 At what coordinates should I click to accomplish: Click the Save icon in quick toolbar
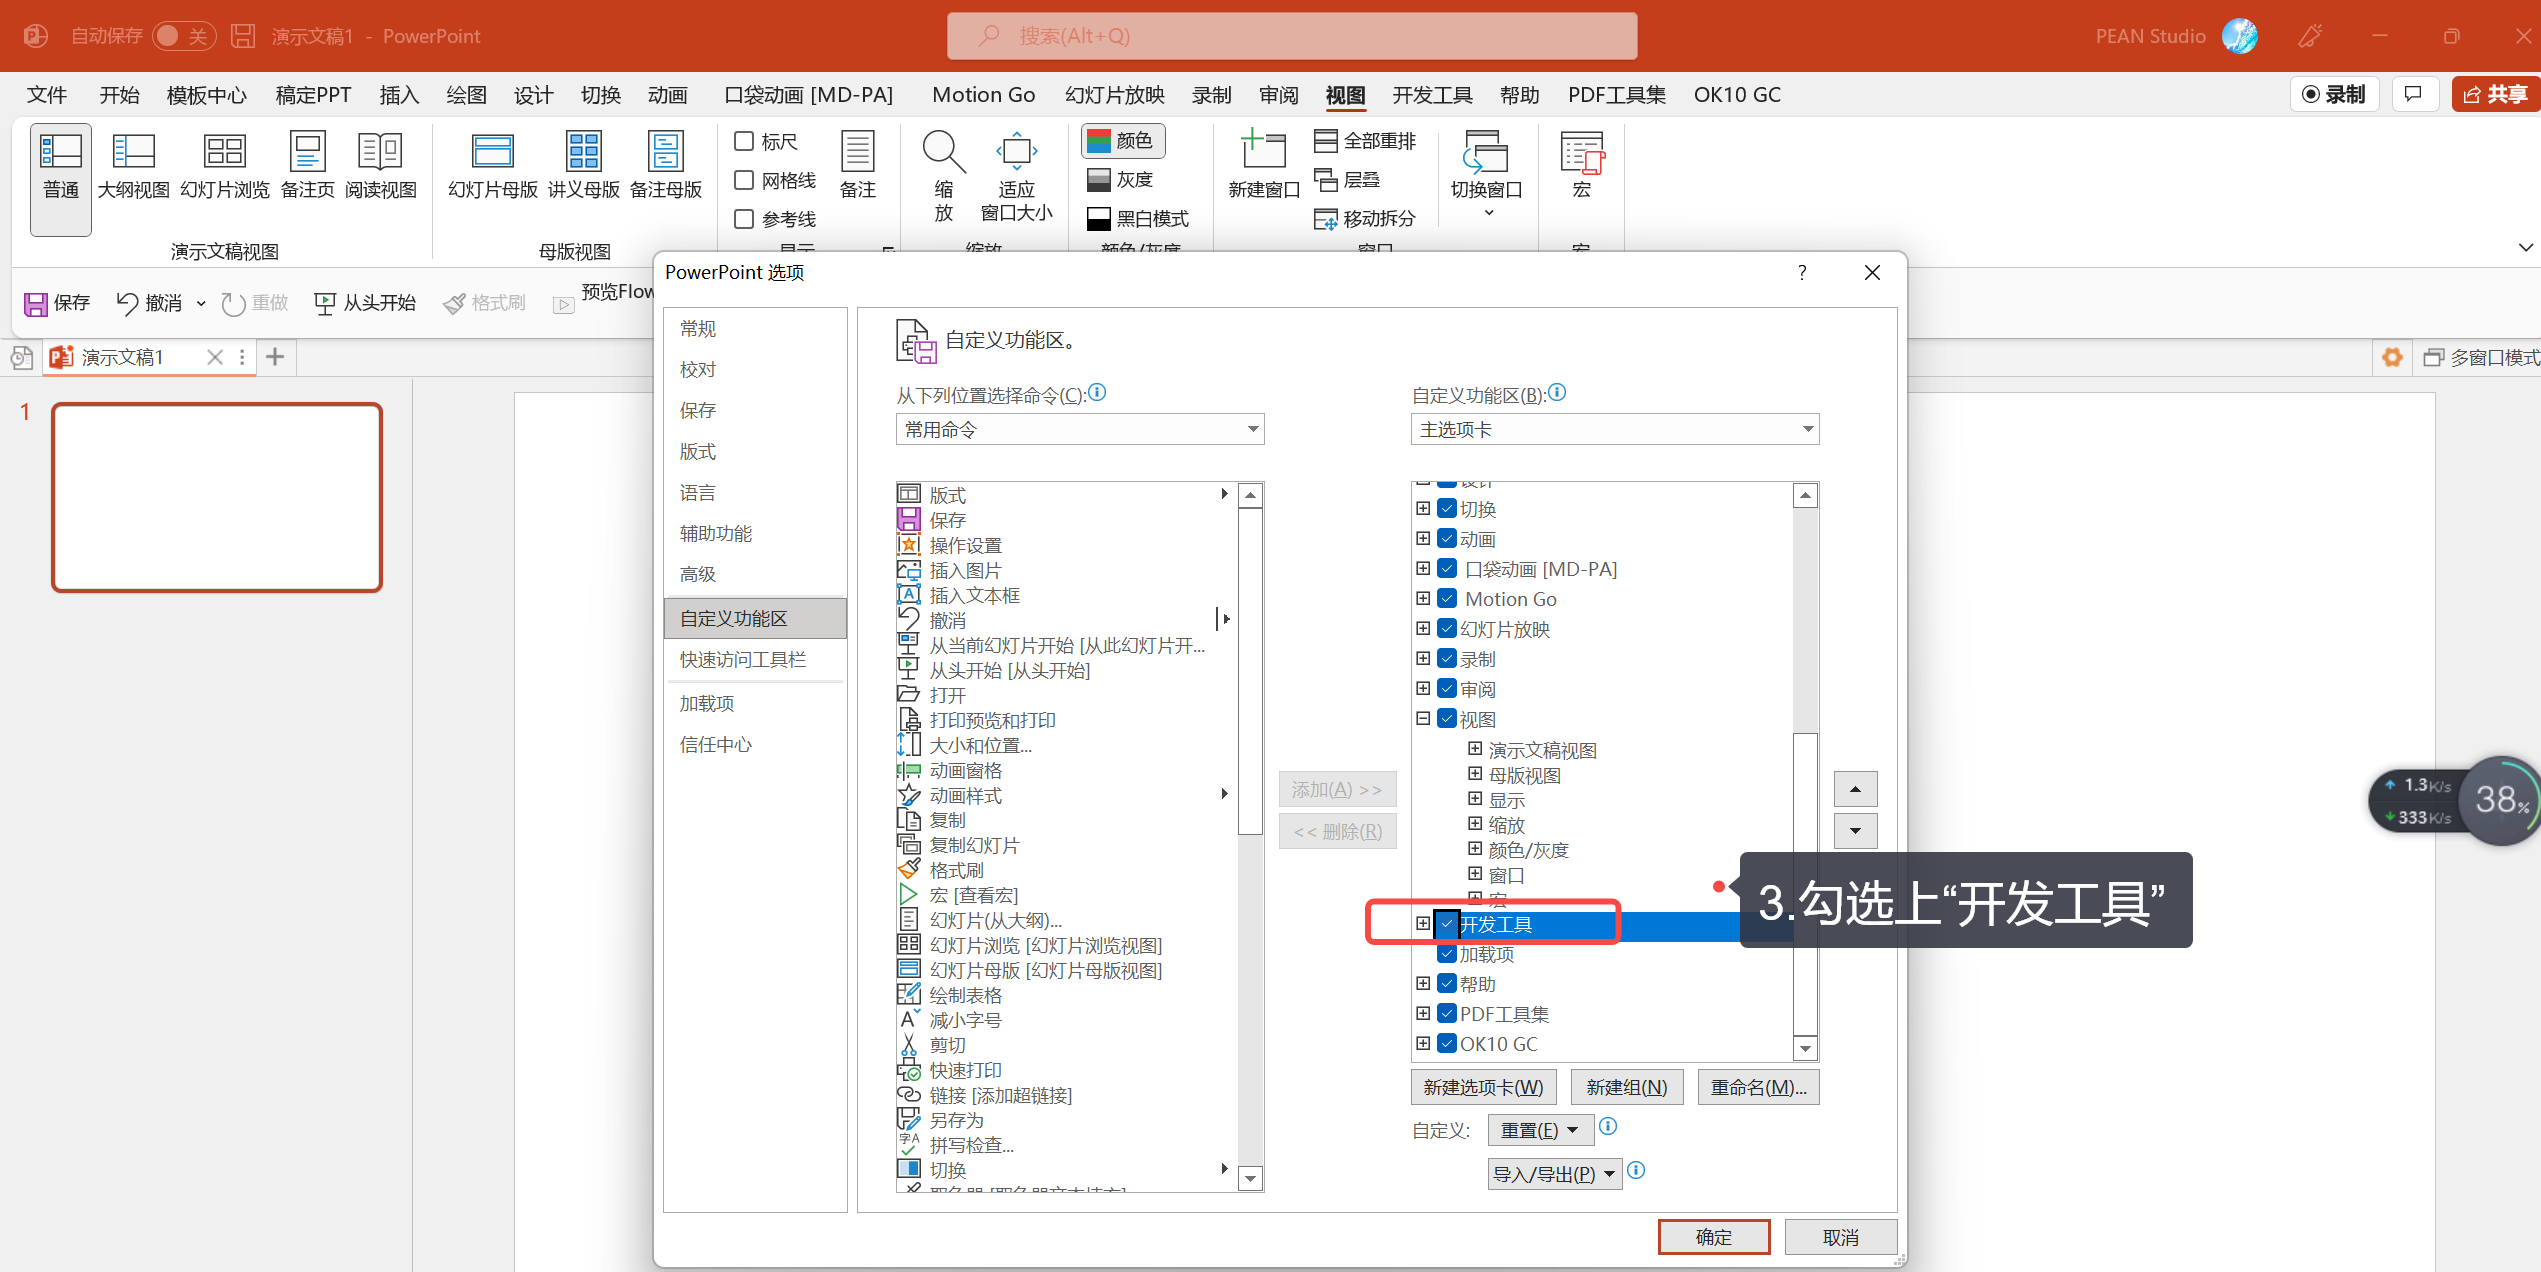[x=37, y=304]
